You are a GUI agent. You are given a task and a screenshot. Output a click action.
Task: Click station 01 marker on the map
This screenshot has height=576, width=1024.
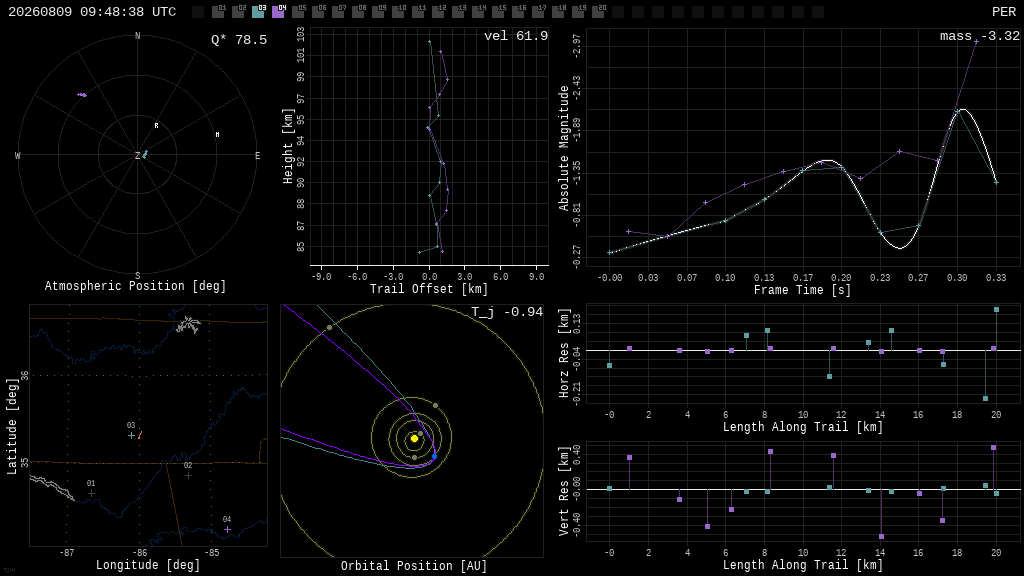click(x=91, y=494)
